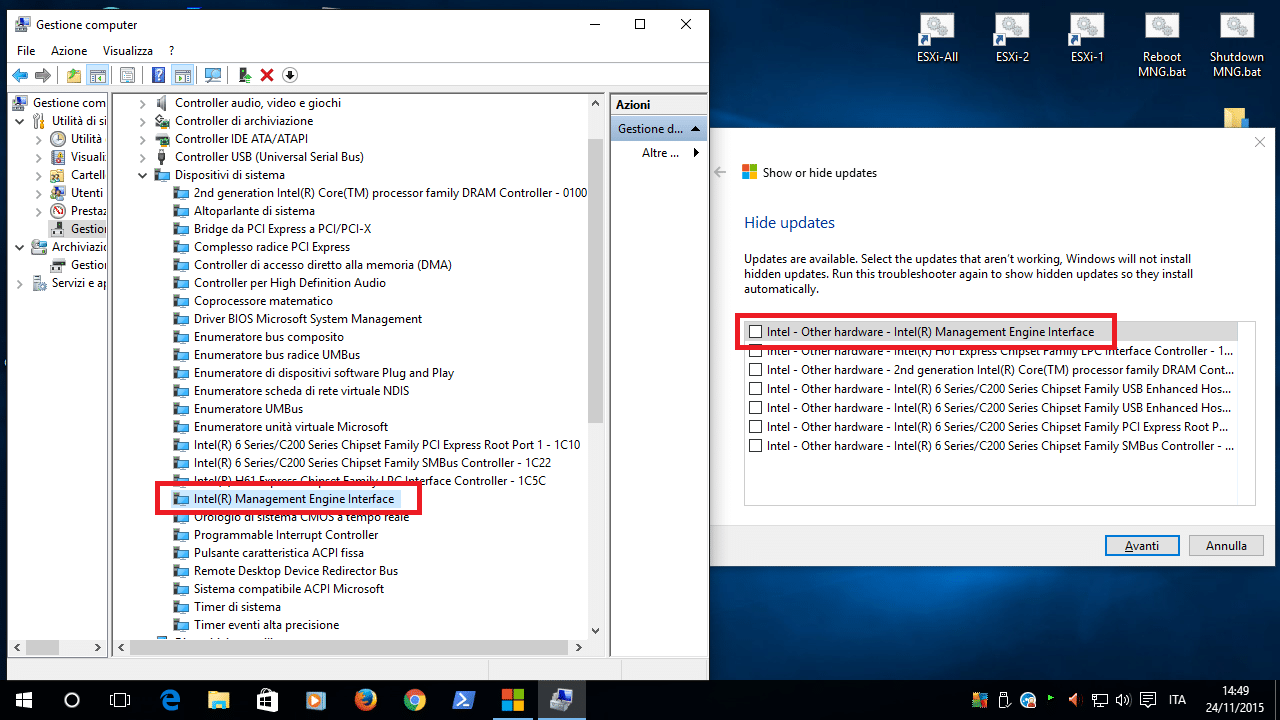Click the Back arrow in Gestione computer toolbar
Image resolution: width=1280 pixels, height=720 pixels.
(x=20, y=75)
